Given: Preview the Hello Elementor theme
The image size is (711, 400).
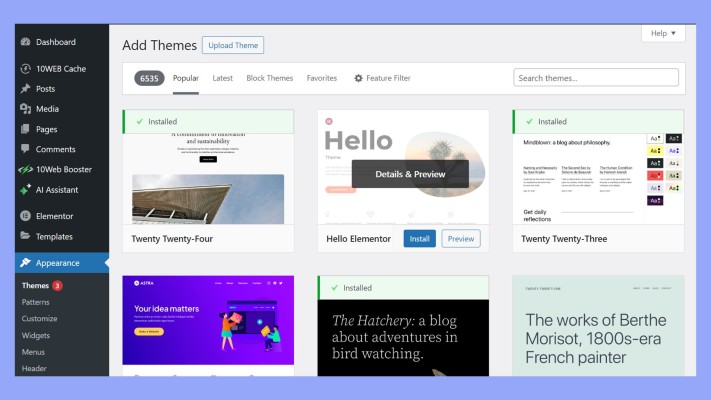Looking at the screenshot, I should (x=460, y=239).
